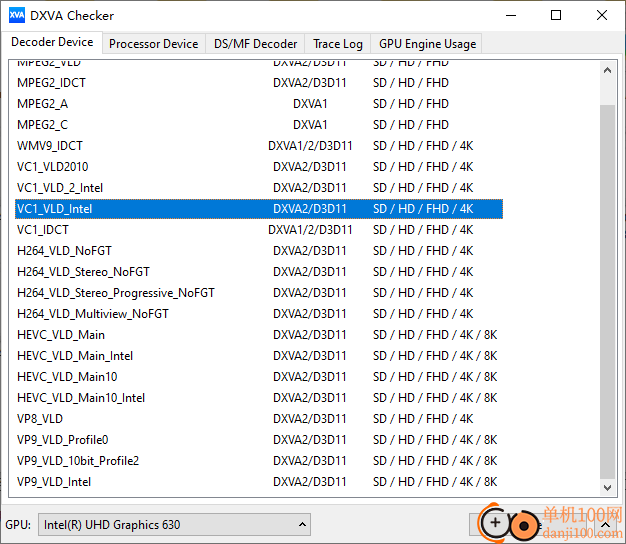Select H264_VLD_Stereo_Progressive_NoFGT row
Viewport: 626px width, 544px height.
pos(259,293)
